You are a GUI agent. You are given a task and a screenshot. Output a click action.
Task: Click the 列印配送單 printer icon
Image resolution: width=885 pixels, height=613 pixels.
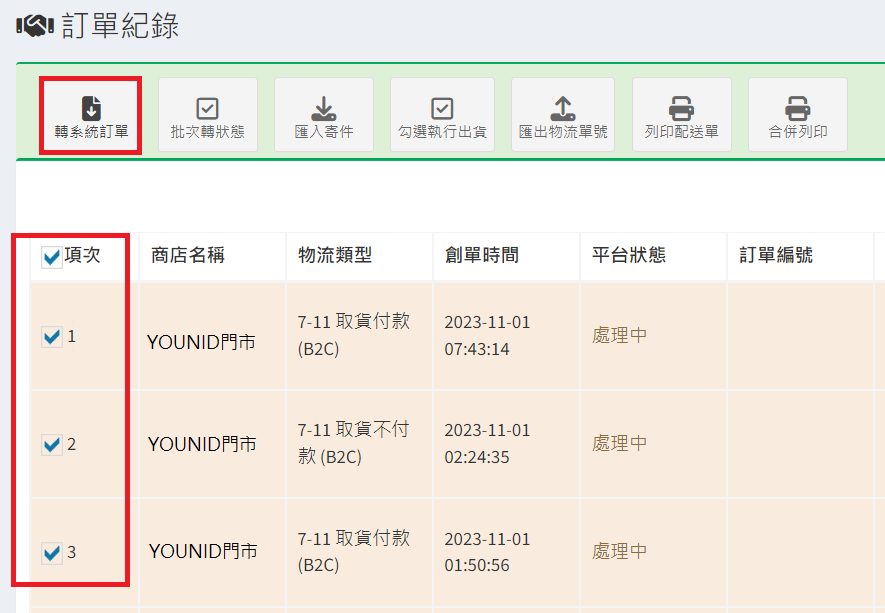coord(681,108)
